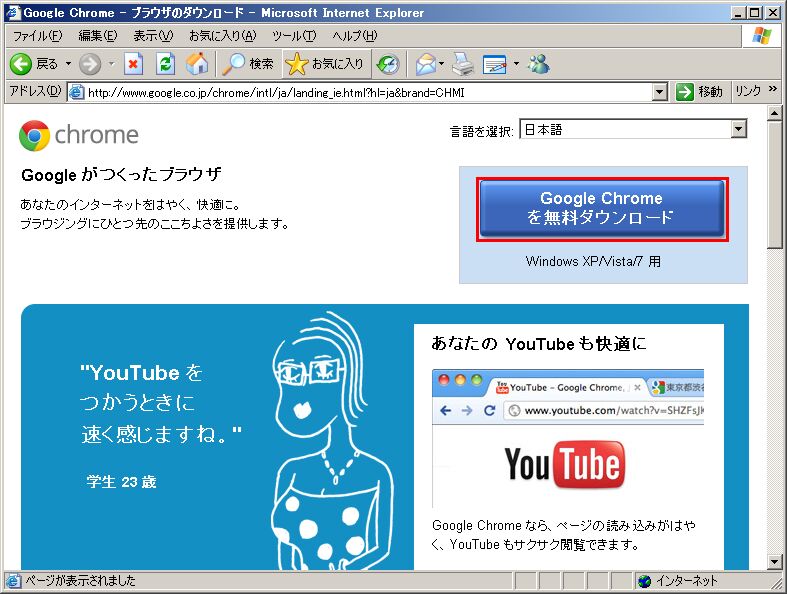The width and height of the screenshot is (787, 594).
Task: Expand the Mail icon dropdown arrow
Action: click(442, 64)
